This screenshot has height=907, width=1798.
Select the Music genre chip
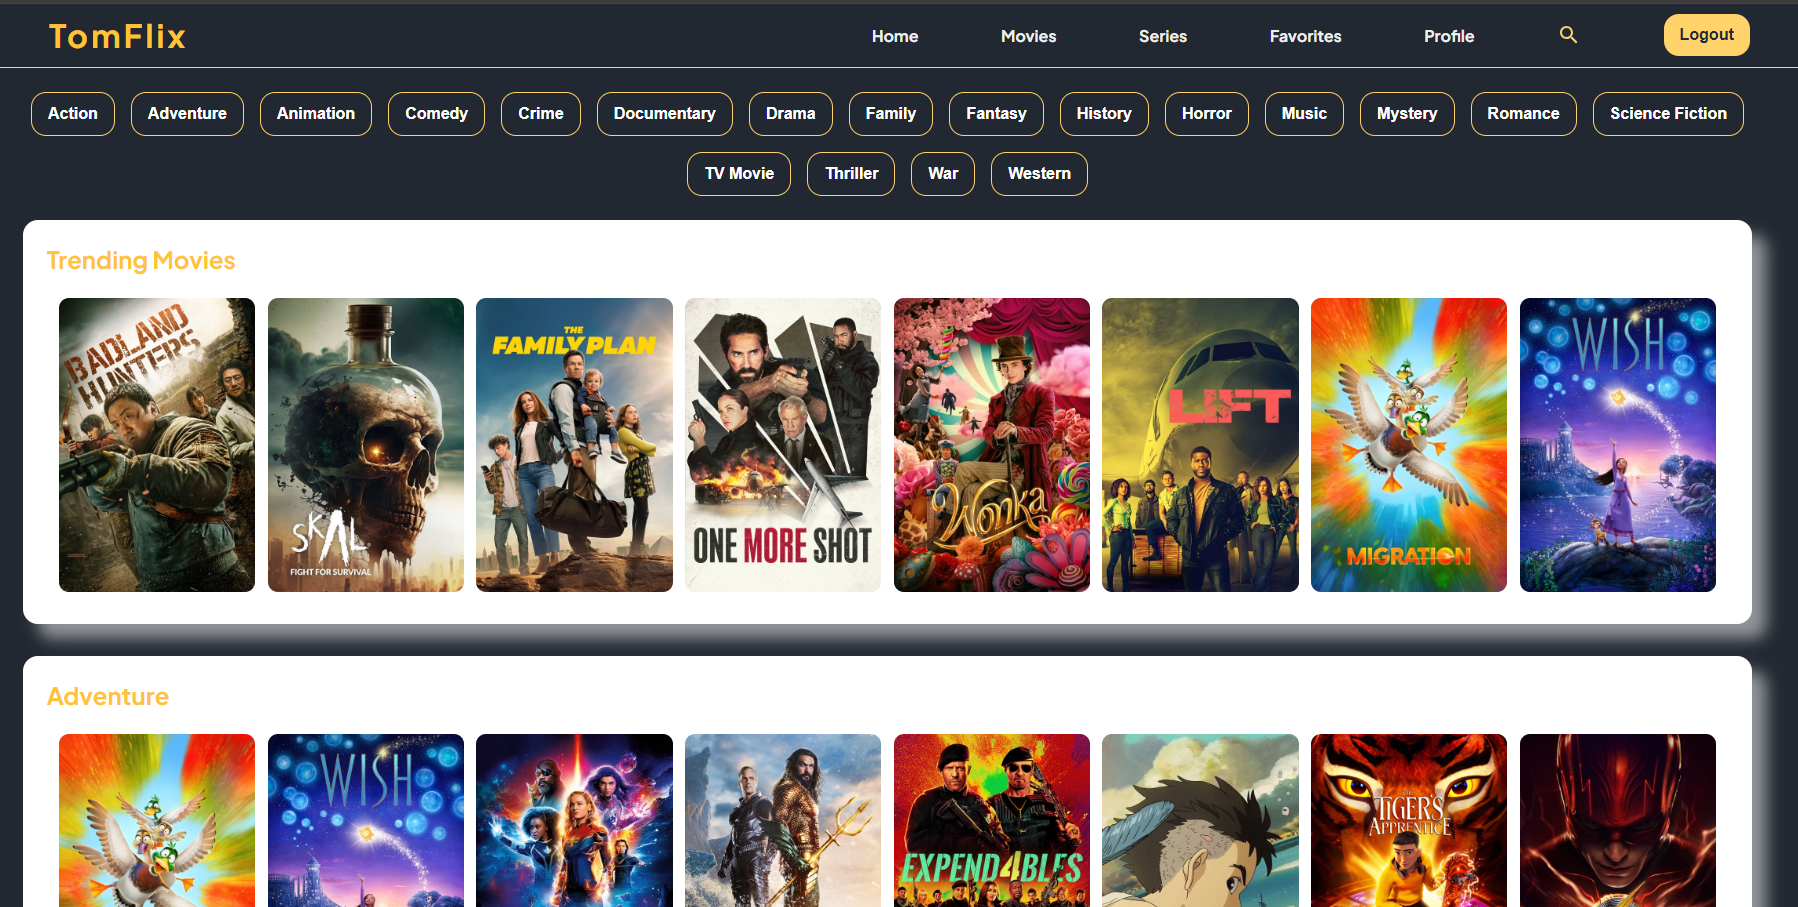pos(1304,114)
